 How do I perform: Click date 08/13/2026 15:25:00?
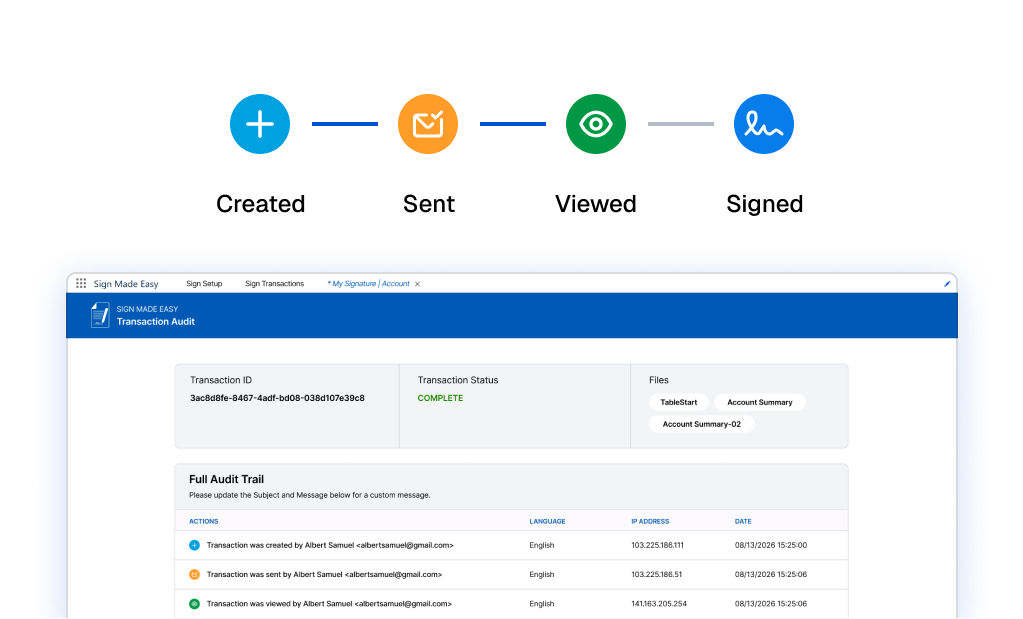pos(771,545)
